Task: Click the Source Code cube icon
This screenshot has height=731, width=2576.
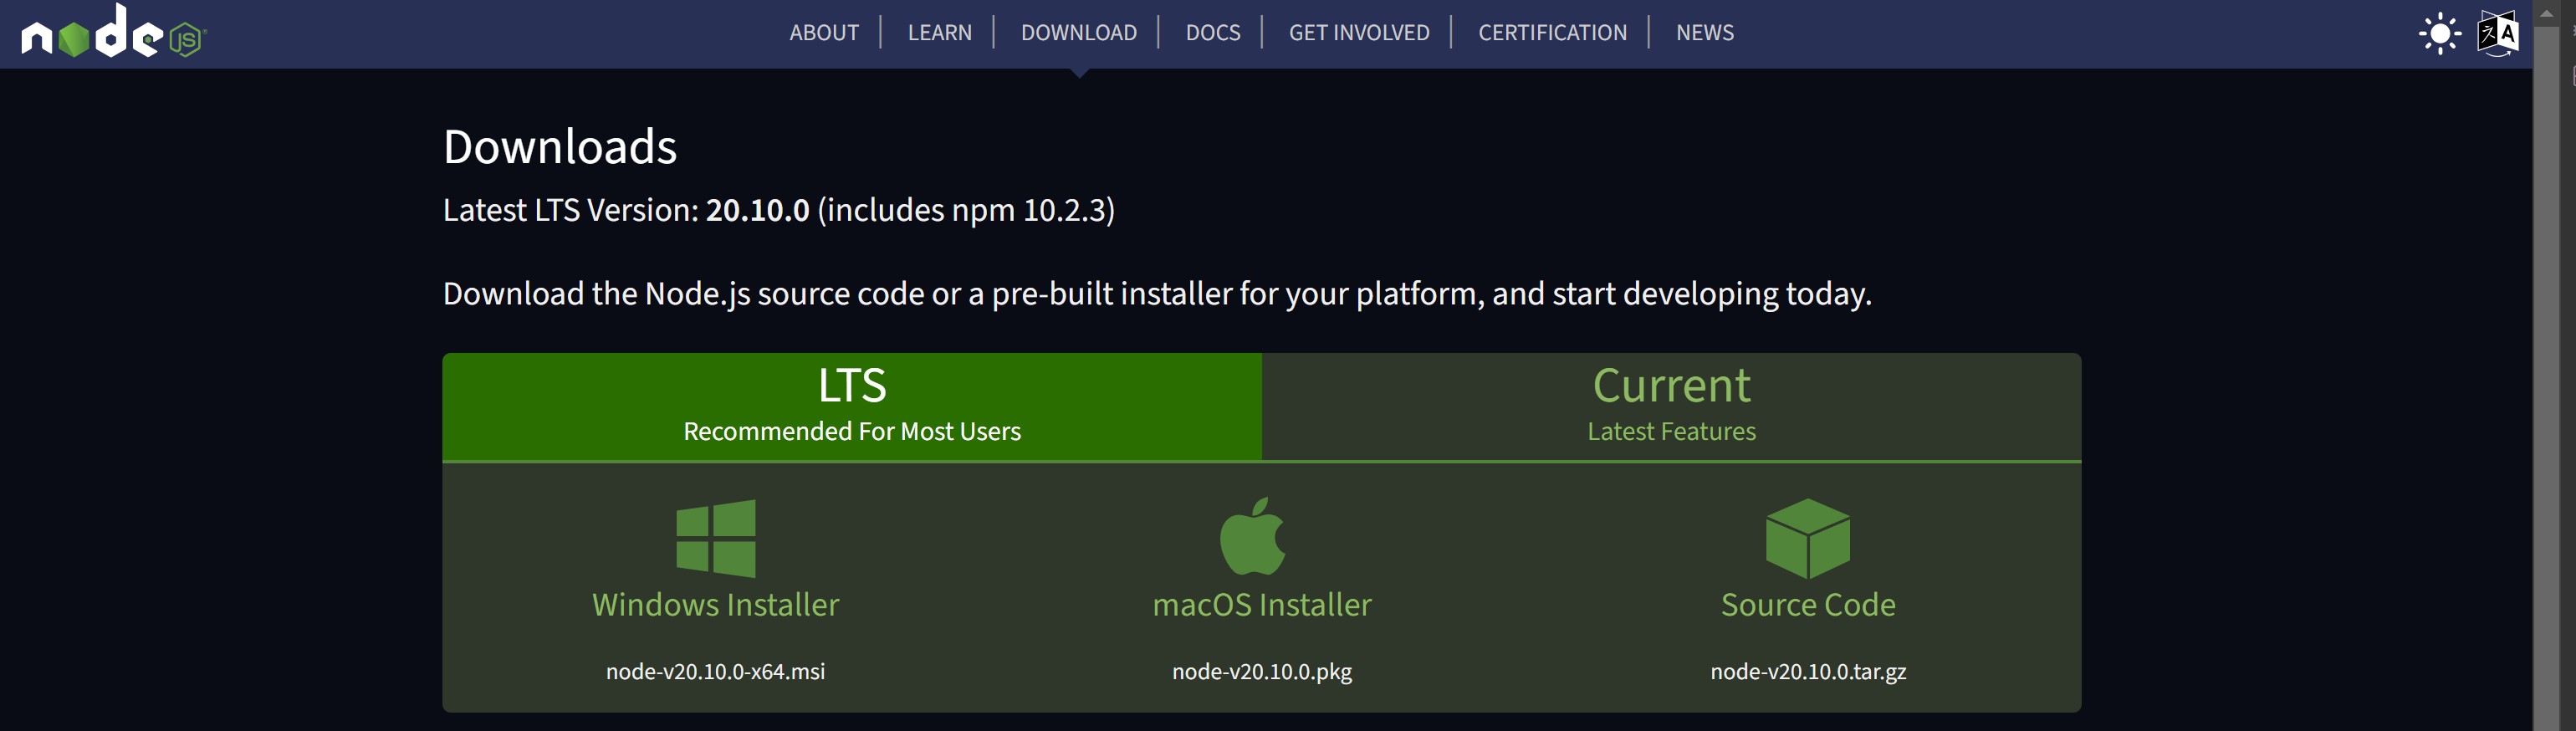Action: pos(1807,538)
